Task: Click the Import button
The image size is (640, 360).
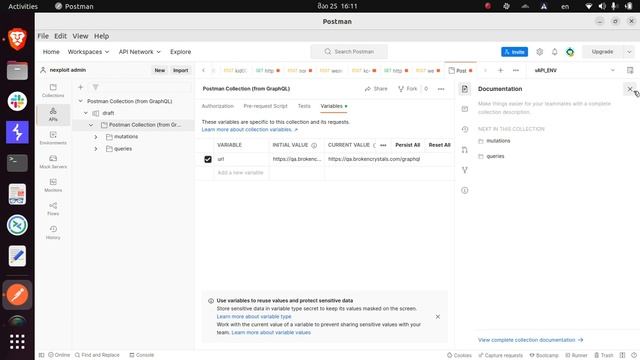Action: tap(180, 70)
